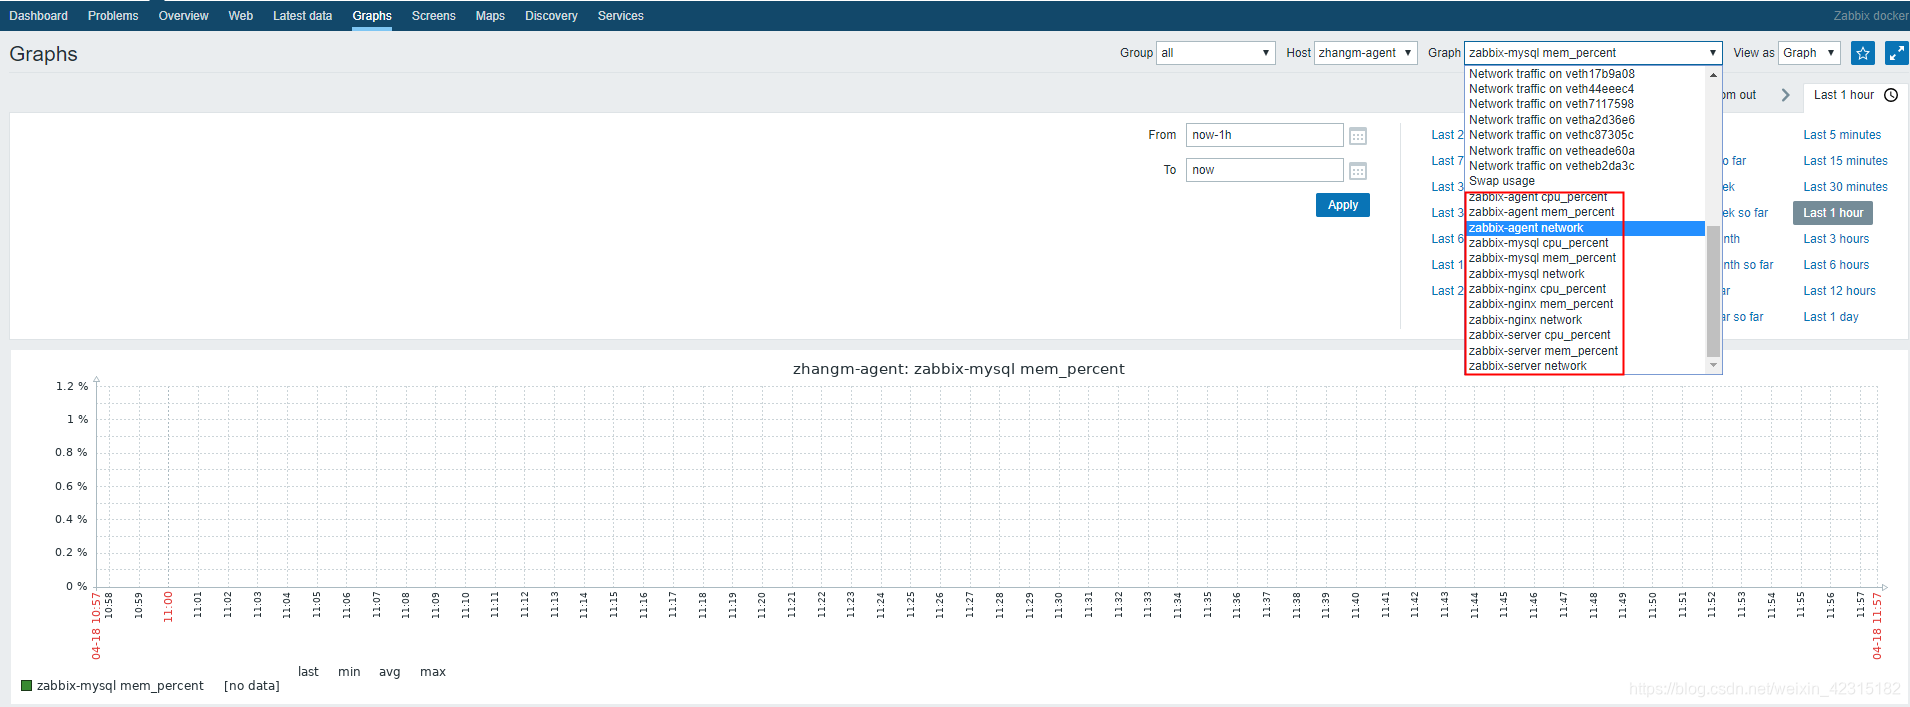Select Network traffic on veth7117598 option
Image resolution: width=1910 pixels, height=707 pixels.
tap(1585, 104)
